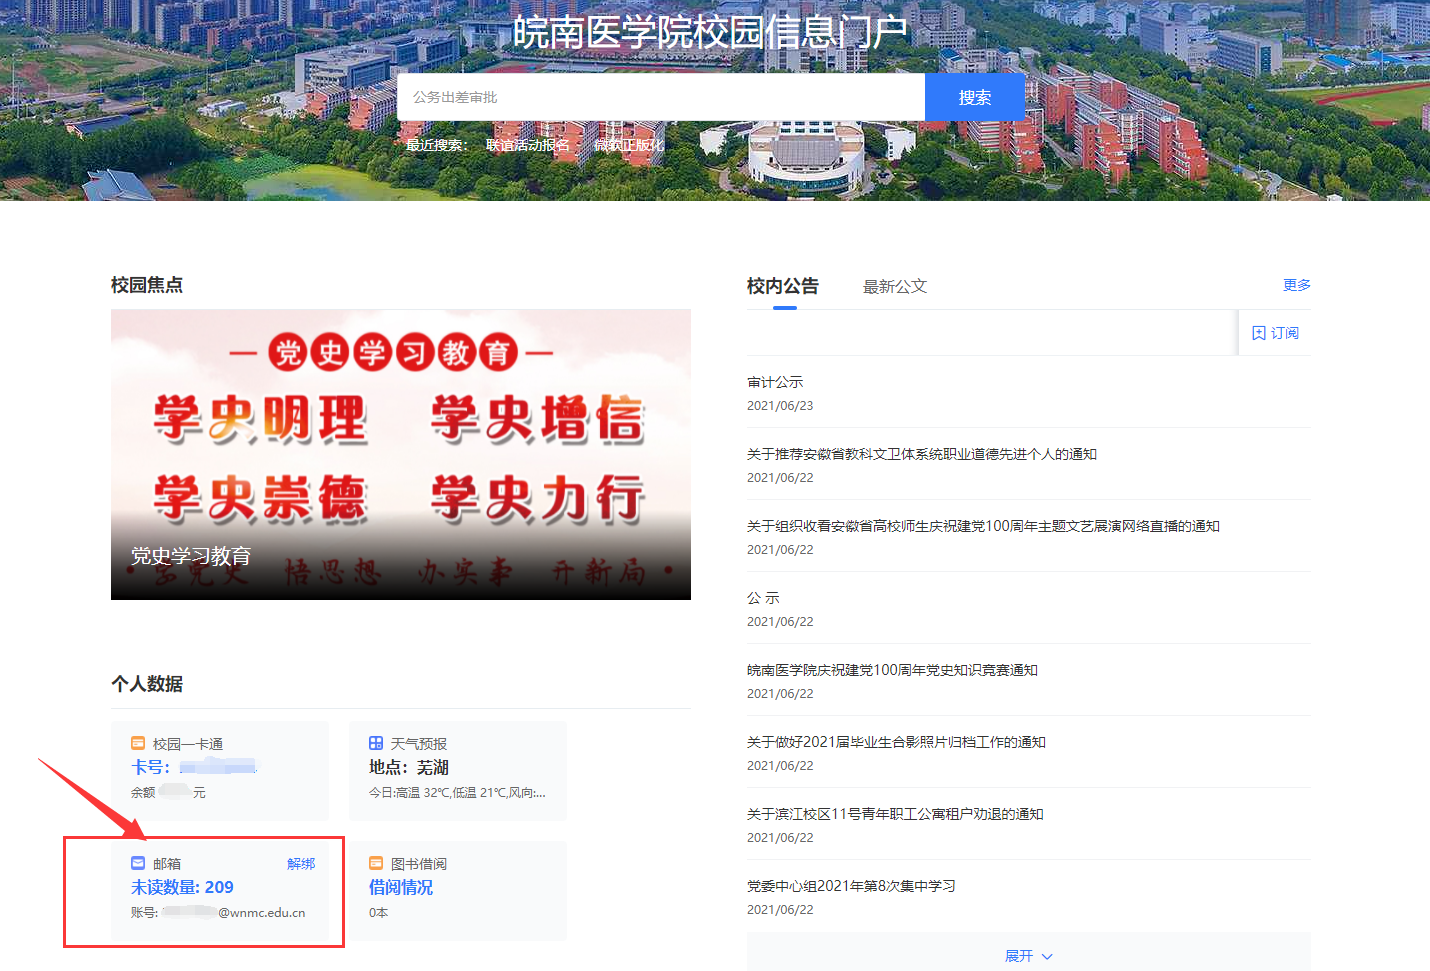Open 党委中心组2021年第8次集中学习 notice
The height and width of the screenshot is (971, 1430).
(851, 886)
